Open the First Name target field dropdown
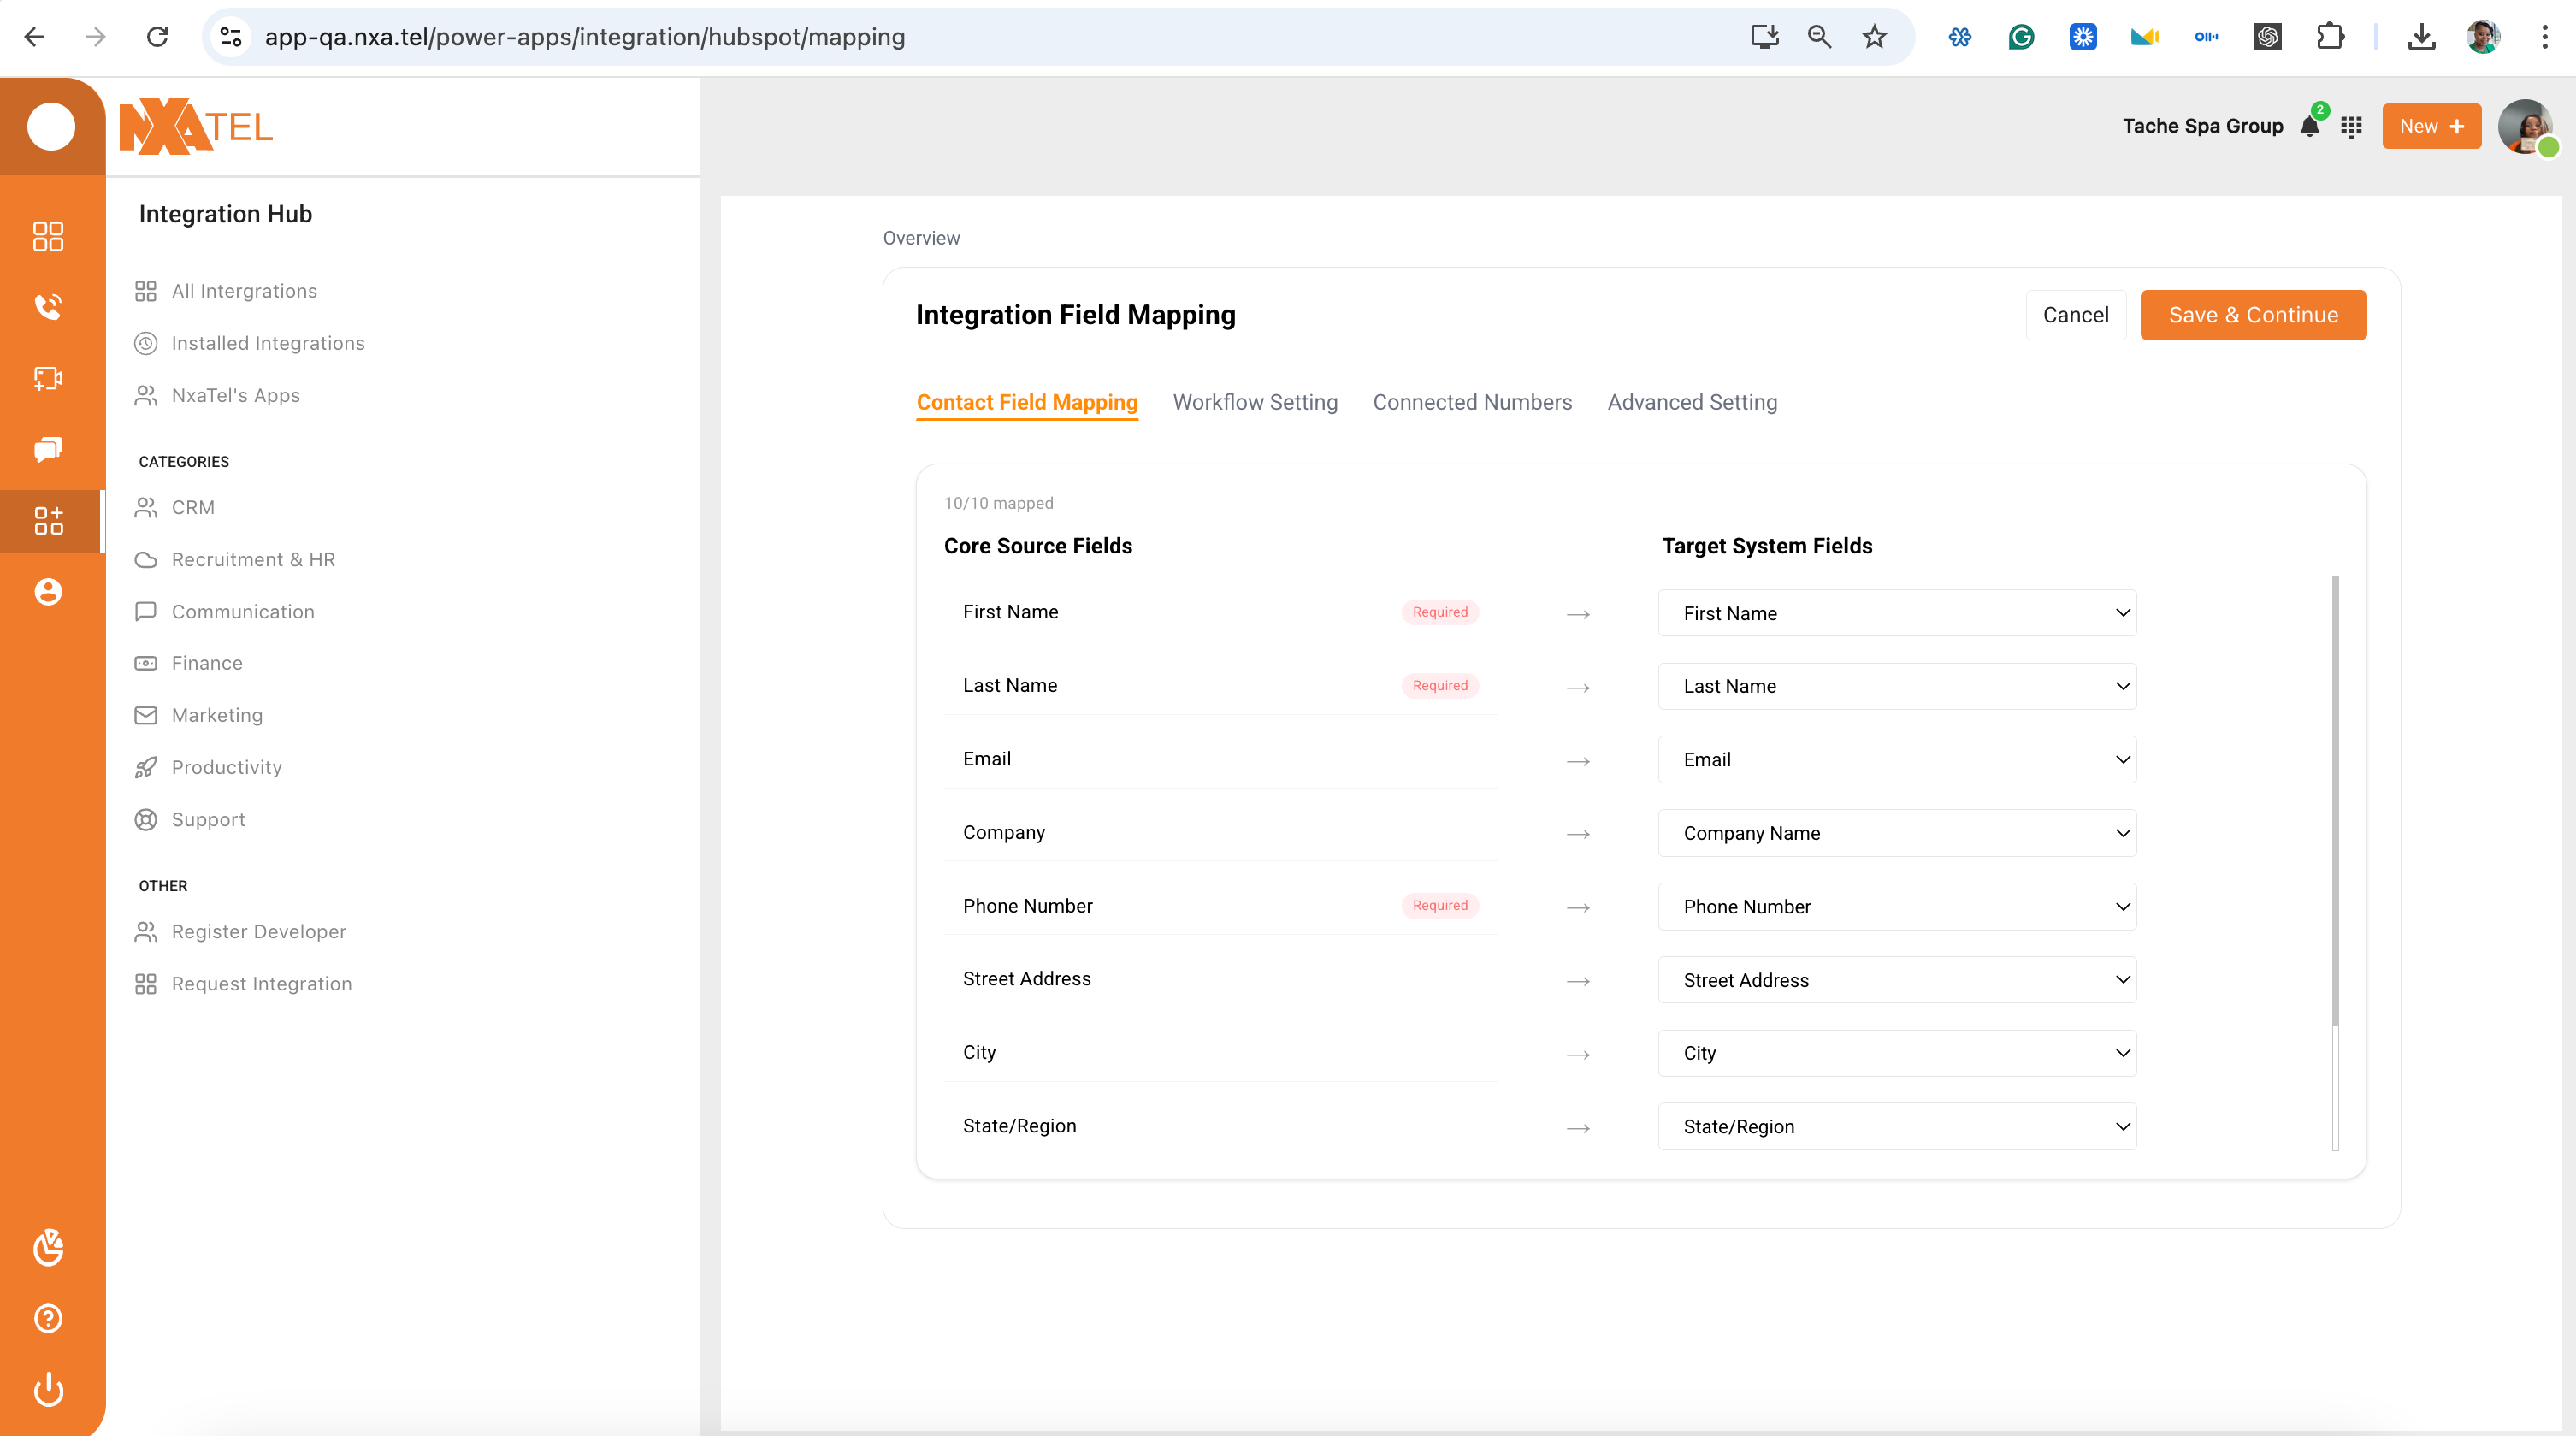This screenshot has width=2576, height=1436. 1896,613
